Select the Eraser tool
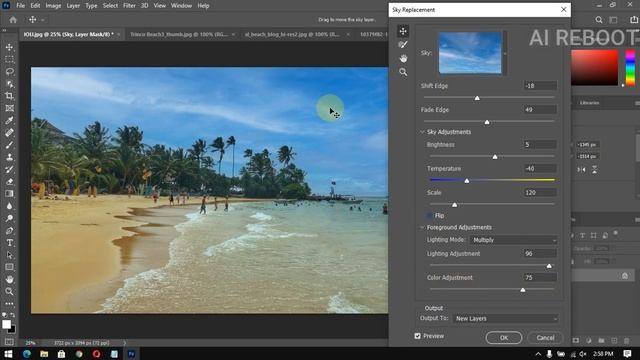The image size is (640, 360). [x=9, y=182]
